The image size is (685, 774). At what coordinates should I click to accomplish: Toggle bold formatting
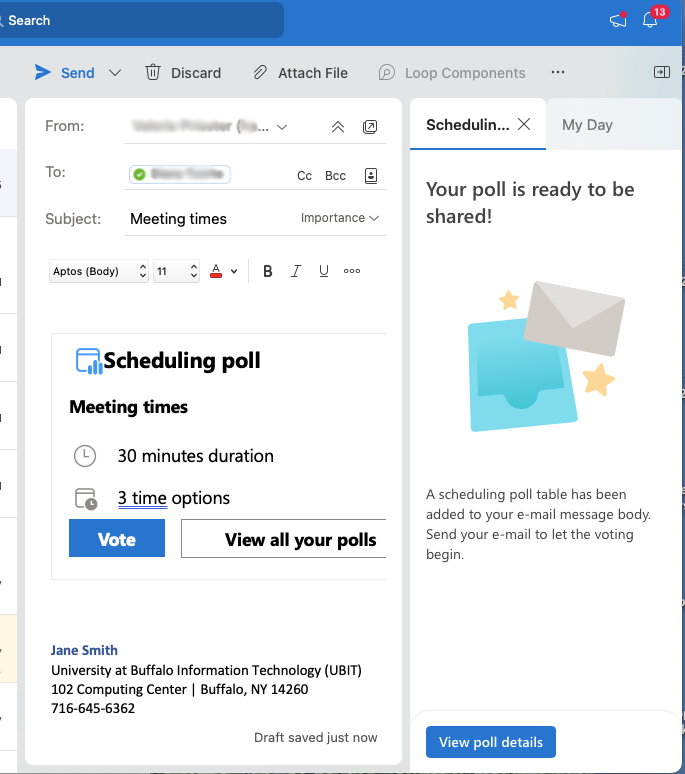[x=268, y=271]
